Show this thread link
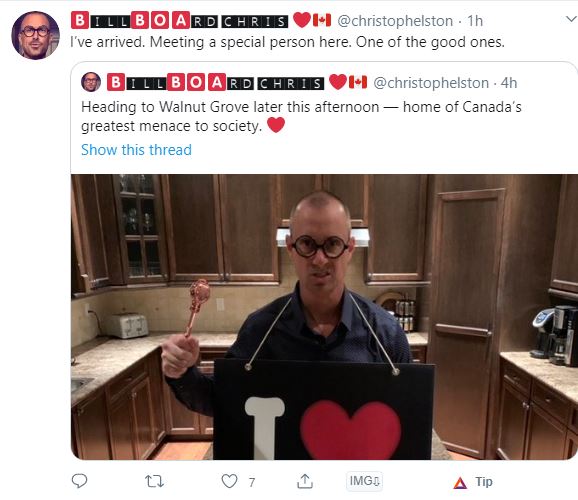 (136, 150)
